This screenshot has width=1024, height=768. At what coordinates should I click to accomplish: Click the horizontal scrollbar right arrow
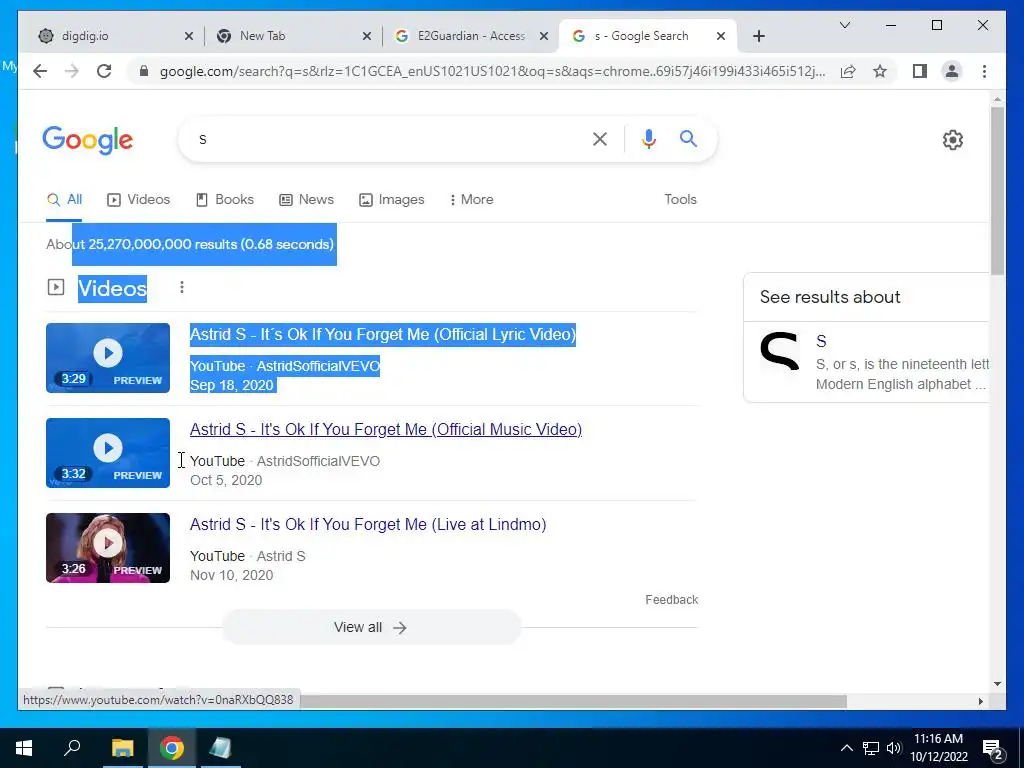pos(980,701)
